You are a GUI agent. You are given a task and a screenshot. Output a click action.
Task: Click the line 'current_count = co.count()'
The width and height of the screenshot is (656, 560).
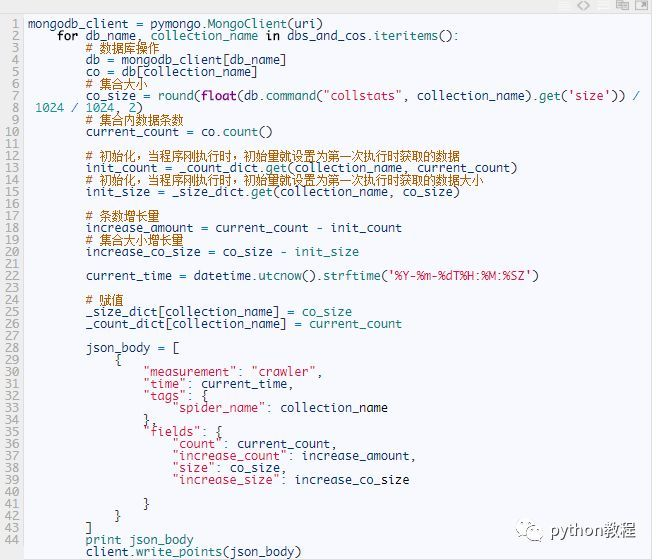click(x=179, y=132)
